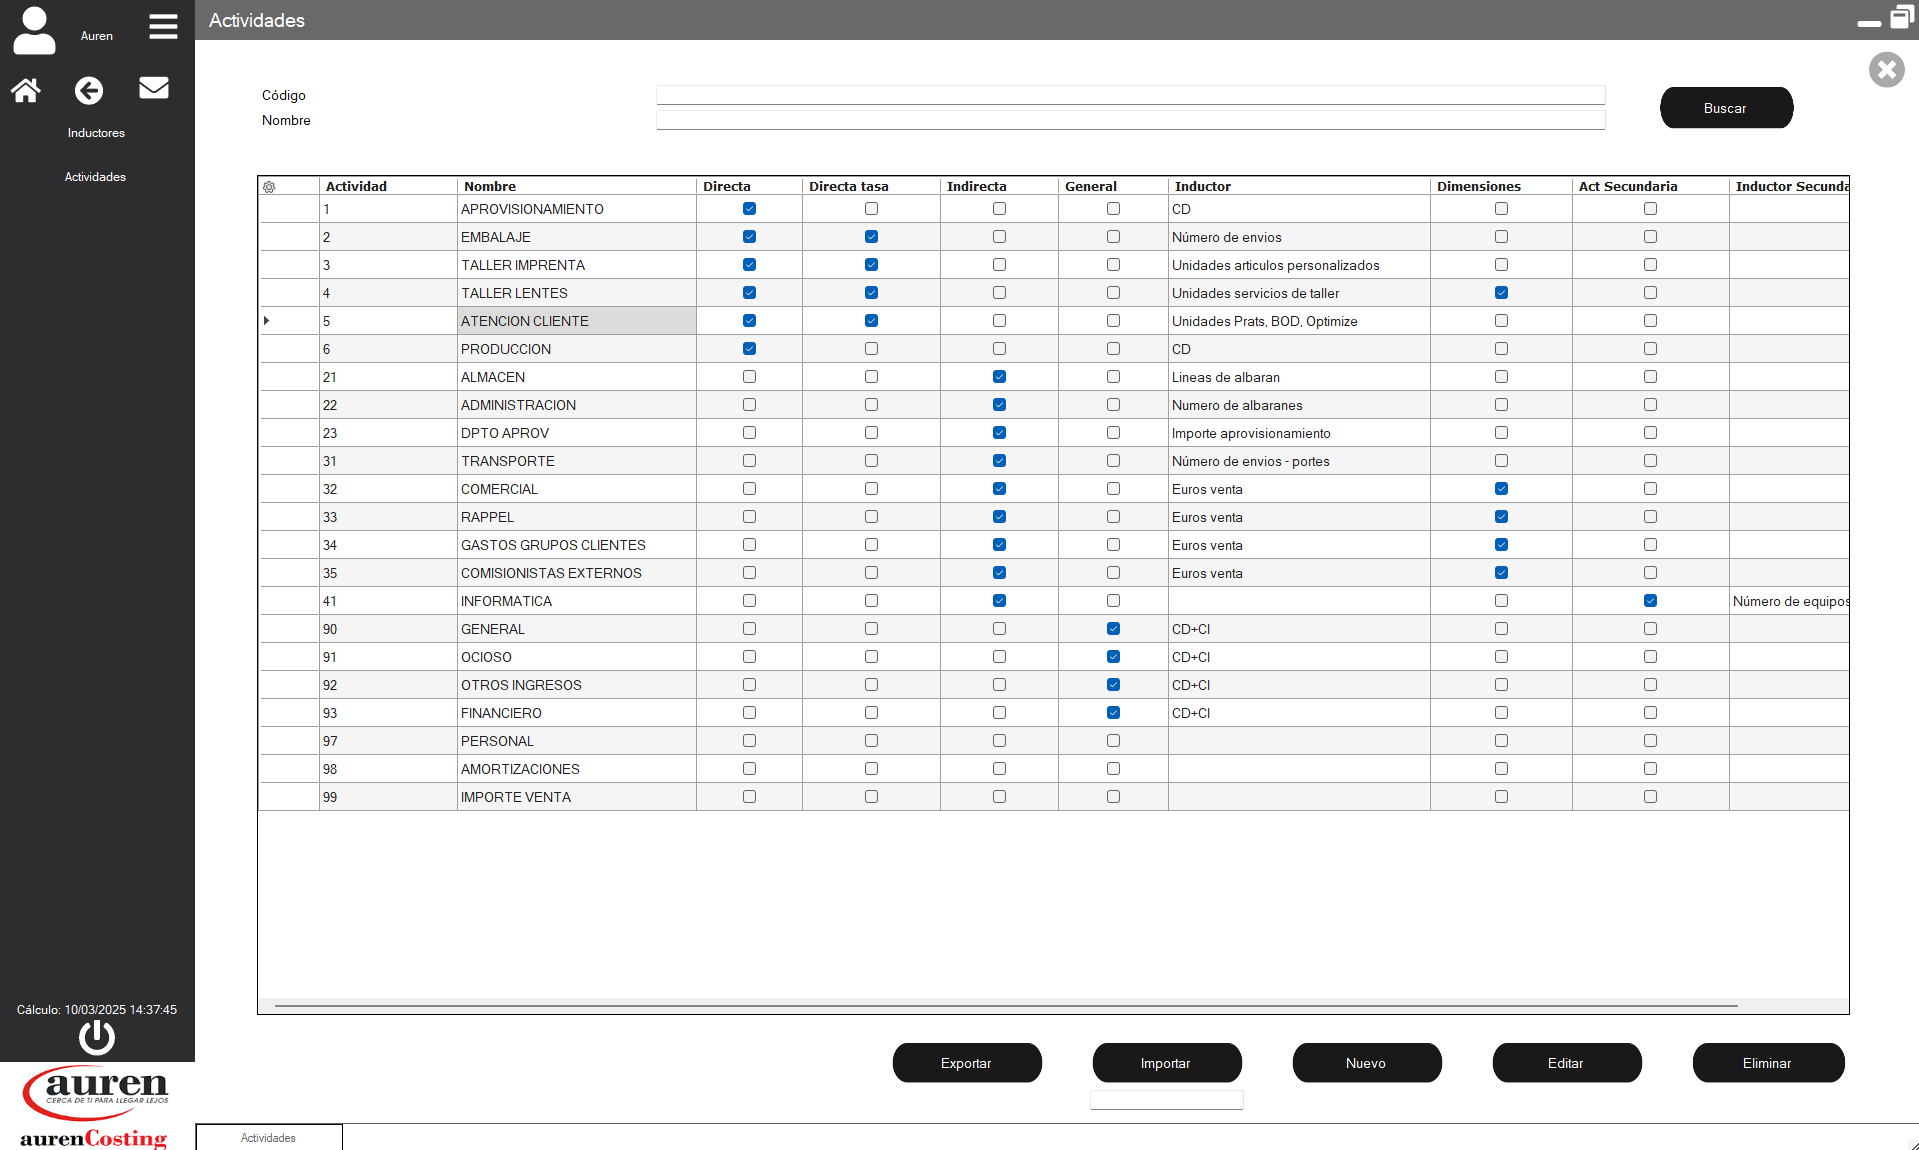Enable Directa tasa for PRODUCCION
The width and height of the screenshot is (1919, 1150).
[871, 349]
